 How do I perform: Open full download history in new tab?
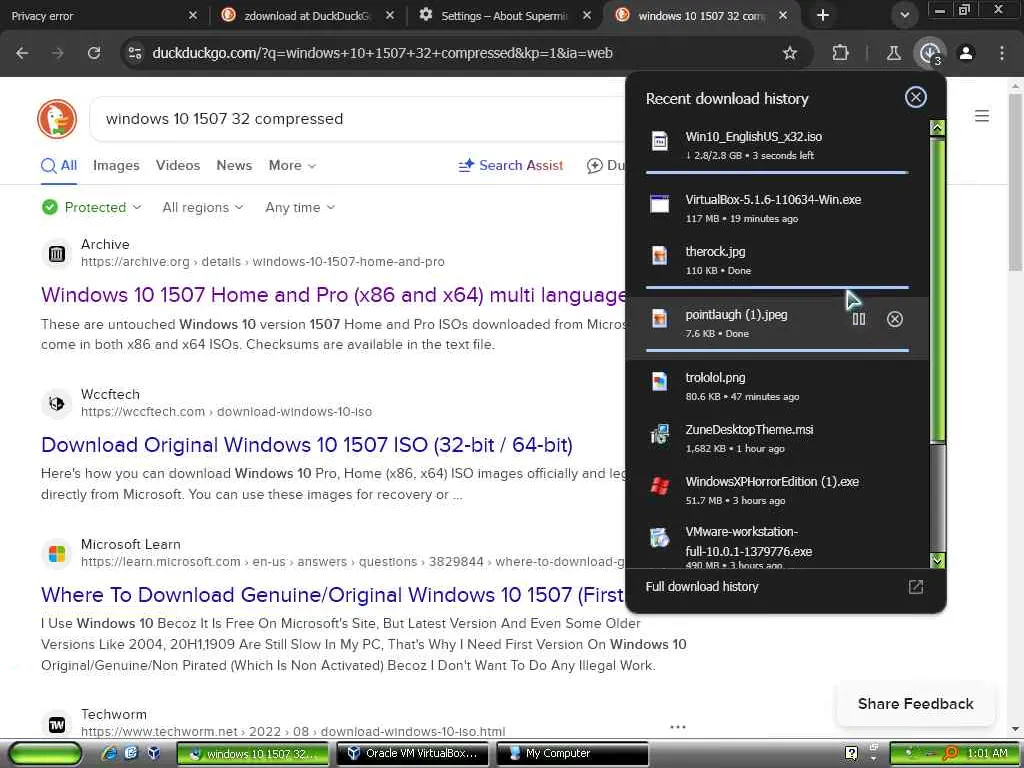pos(916,586)
